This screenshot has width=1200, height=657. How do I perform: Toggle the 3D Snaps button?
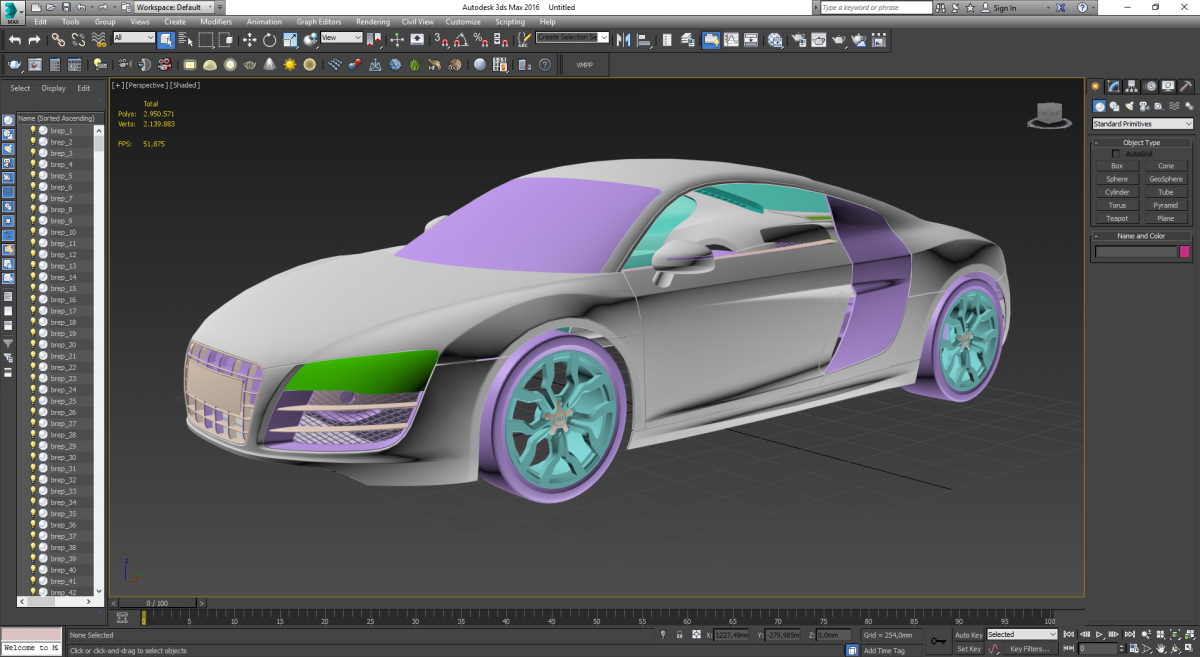point(441,40)
